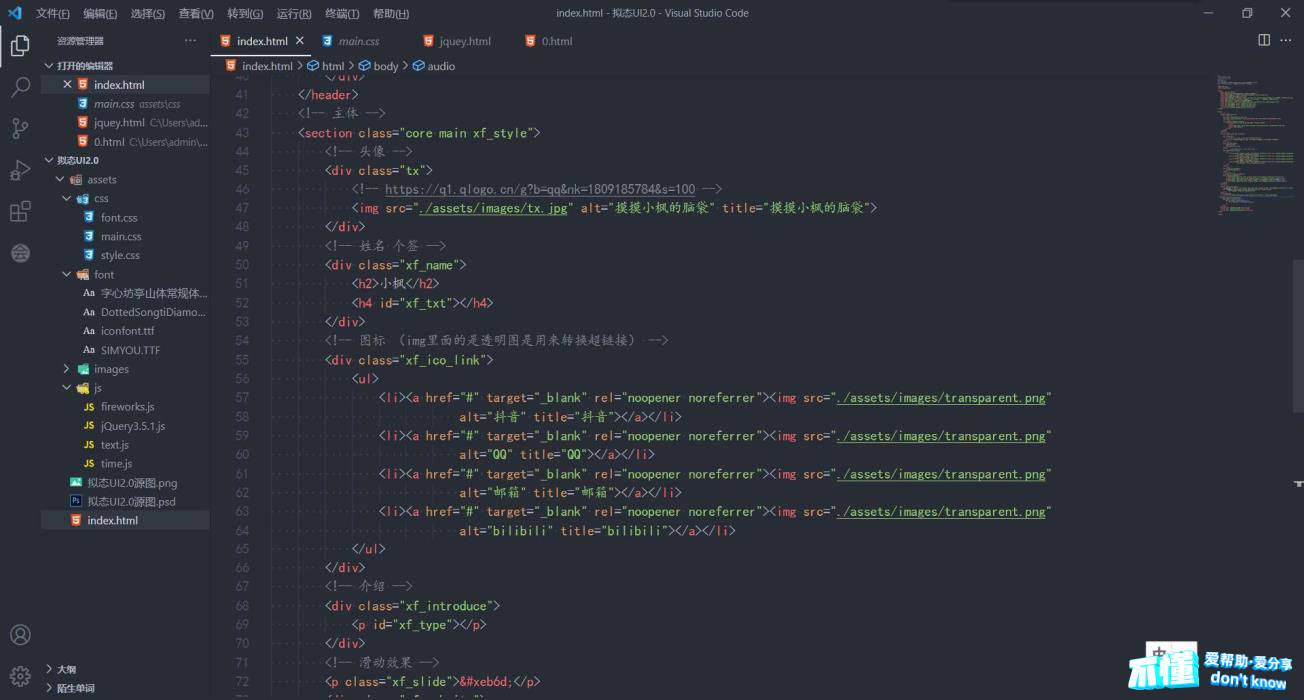Click the code minimap overview
Screen dimensions: 1304x700
(x=1255, y=140)
